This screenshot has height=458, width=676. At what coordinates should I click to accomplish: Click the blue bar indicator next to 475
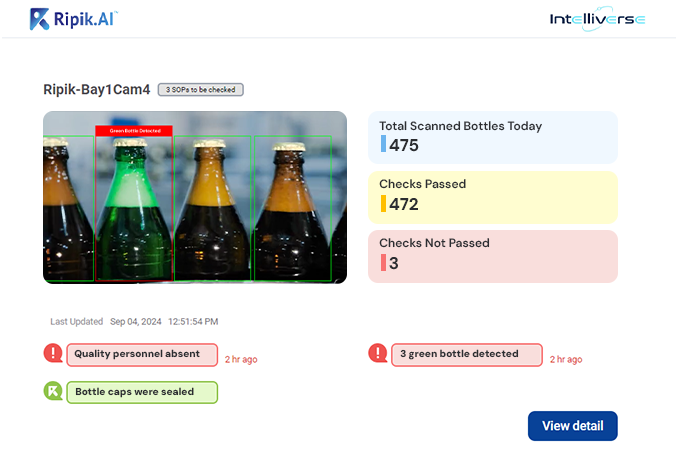tap(383, 144)
